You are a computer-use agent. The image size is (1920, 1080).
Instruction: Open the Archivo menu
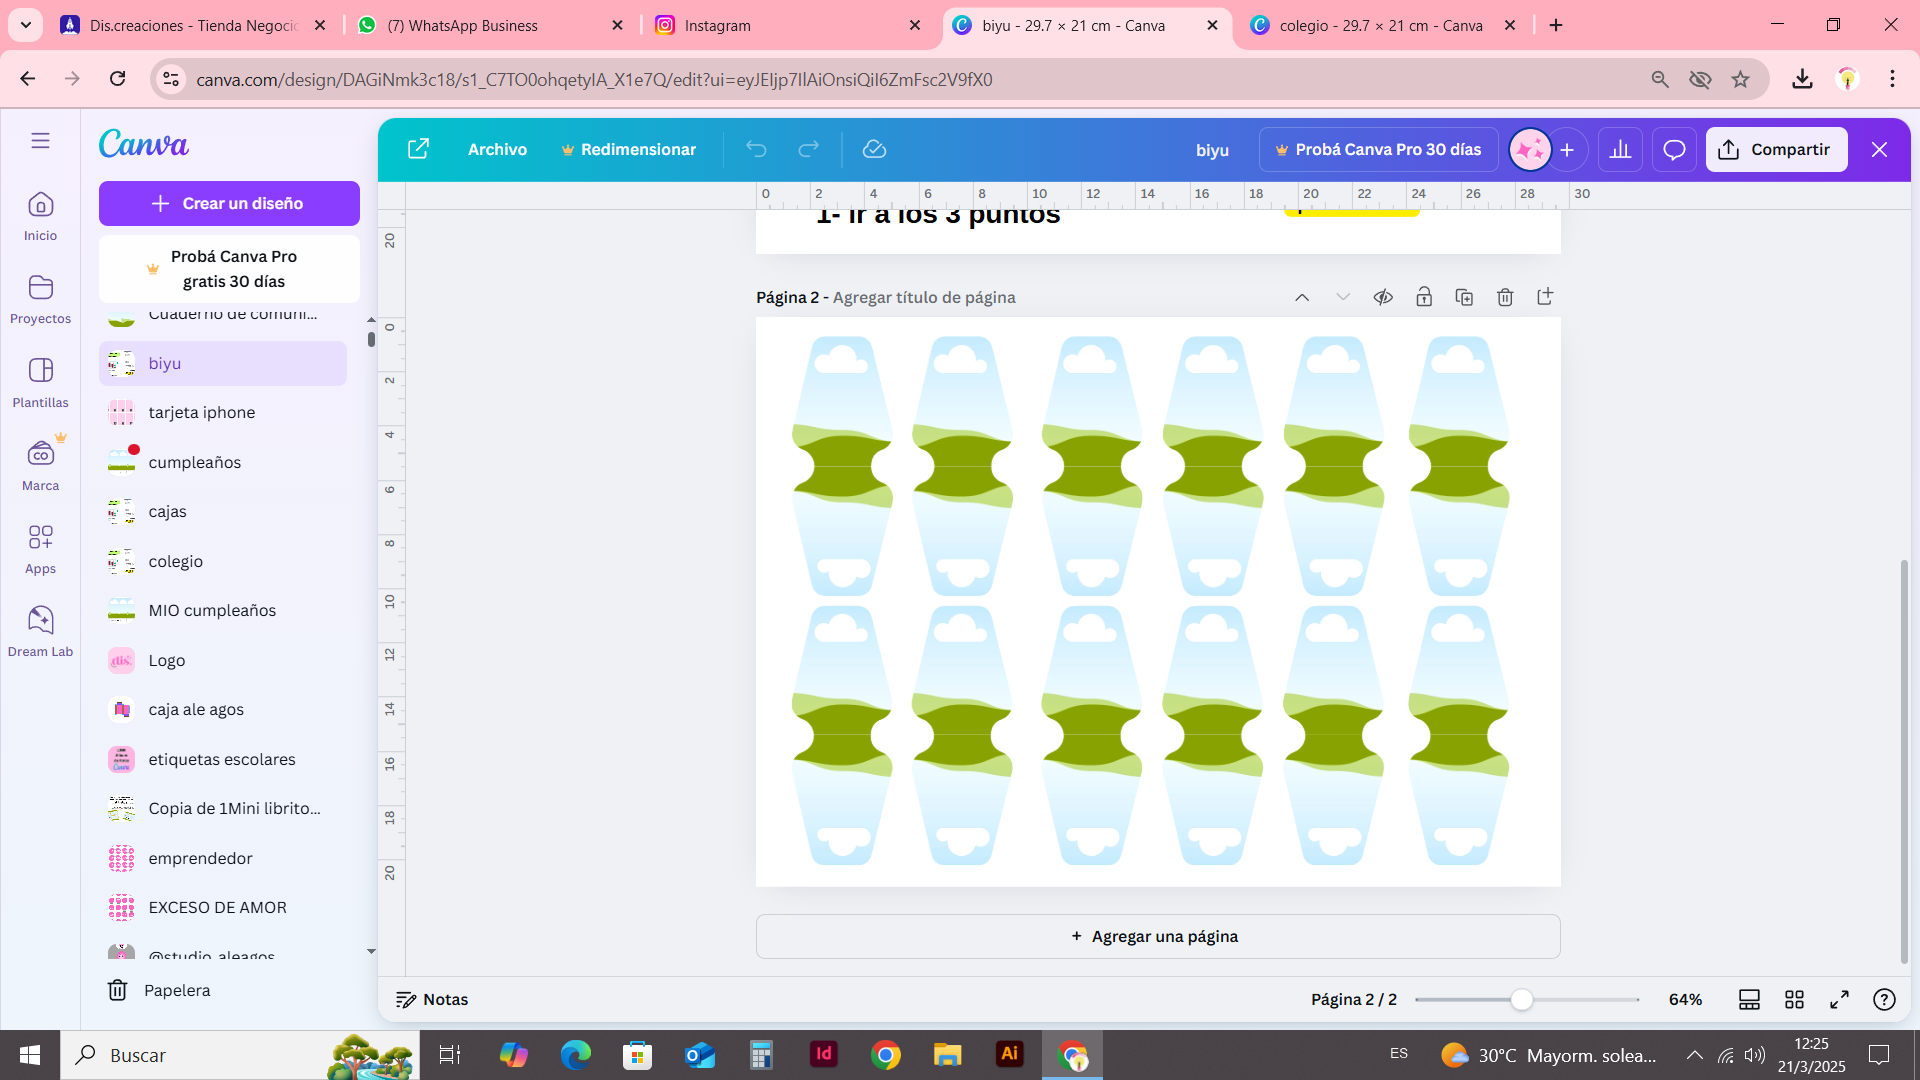(497, 149)
